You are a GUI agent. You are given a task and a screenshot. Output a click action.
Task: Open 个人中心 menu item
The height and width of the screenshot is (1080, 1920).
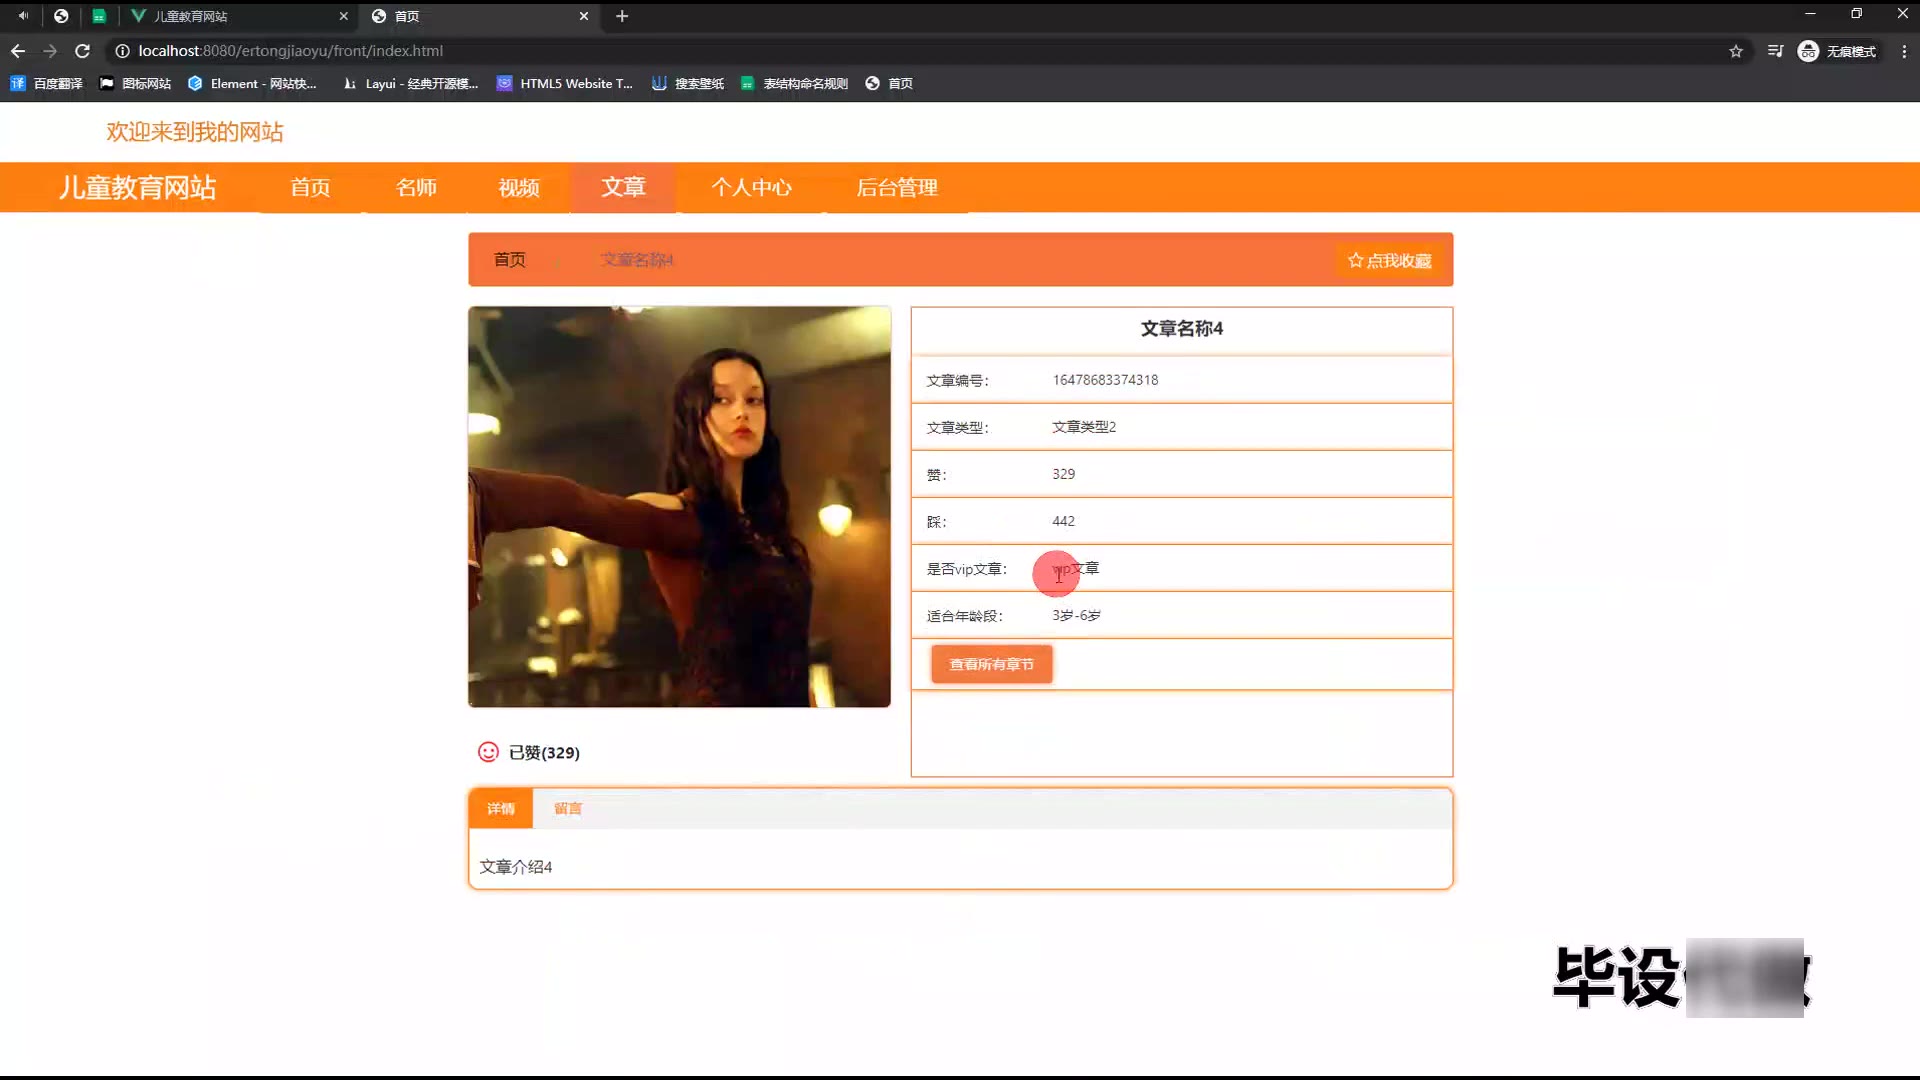click(751, 188)
